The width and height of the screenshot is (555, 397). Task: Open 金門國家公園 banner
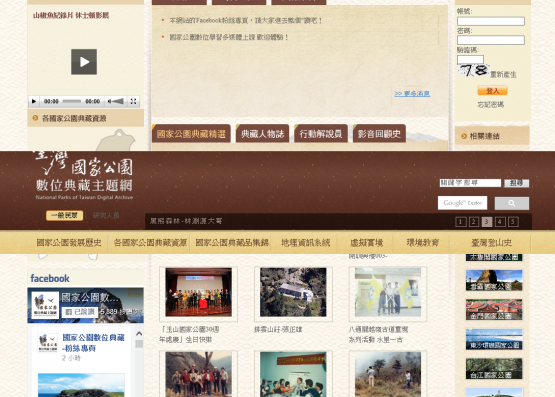[494, 310]
